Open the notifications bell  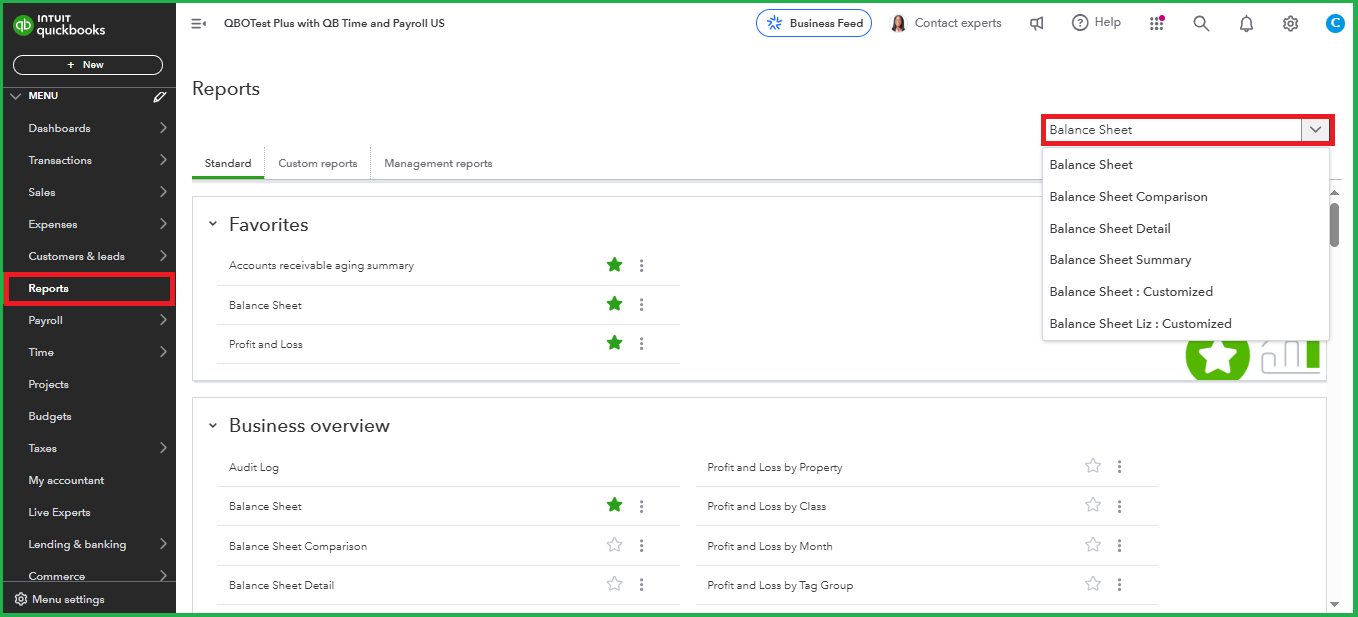pos(1246,24)
